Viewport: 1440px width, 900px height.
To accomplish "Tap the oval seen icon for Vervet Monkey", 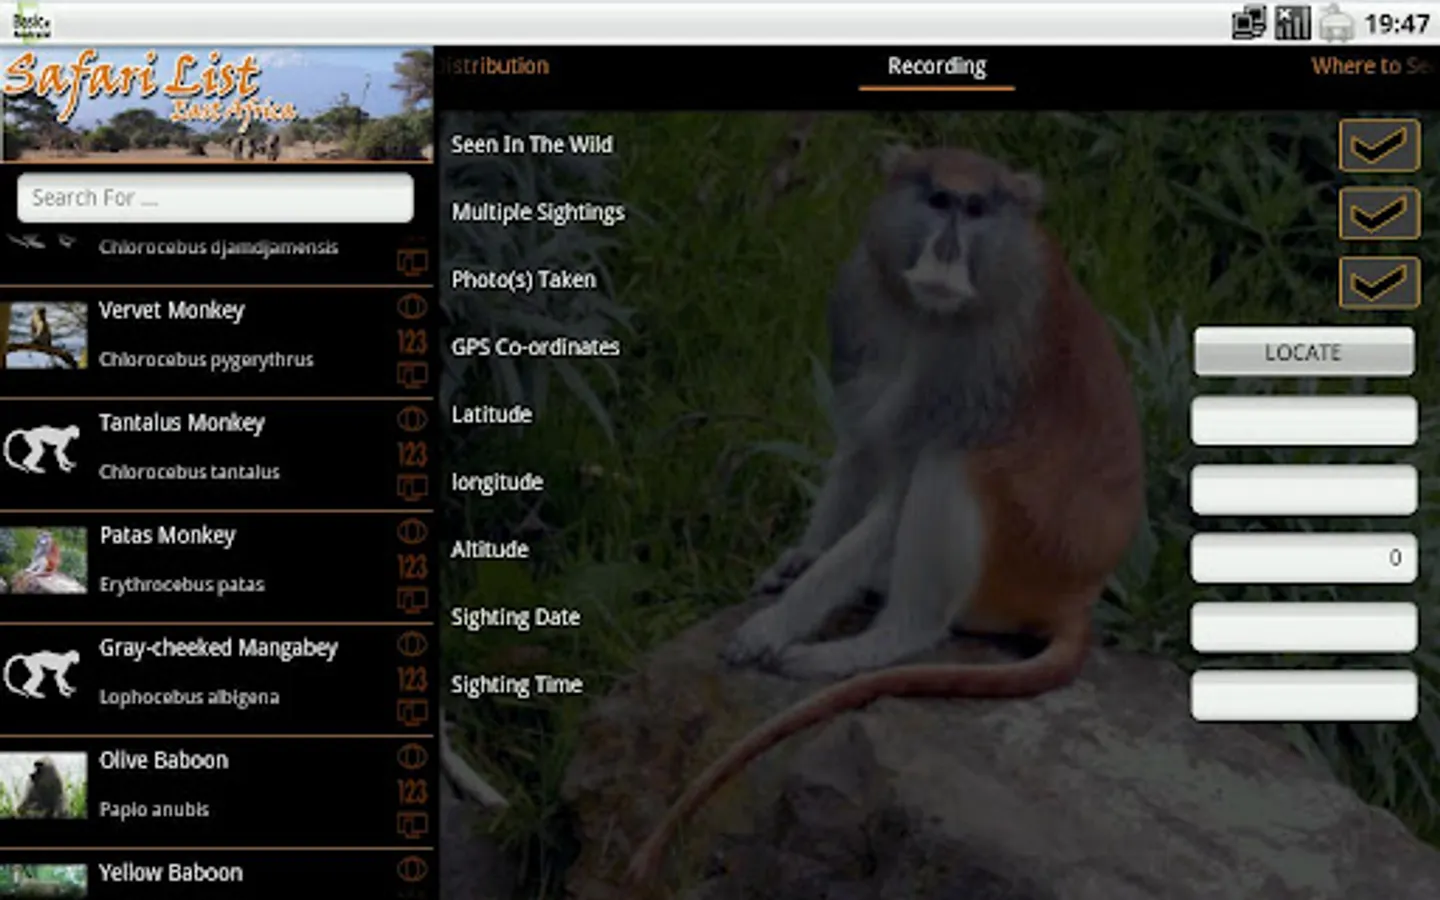I will pos(412,306).
